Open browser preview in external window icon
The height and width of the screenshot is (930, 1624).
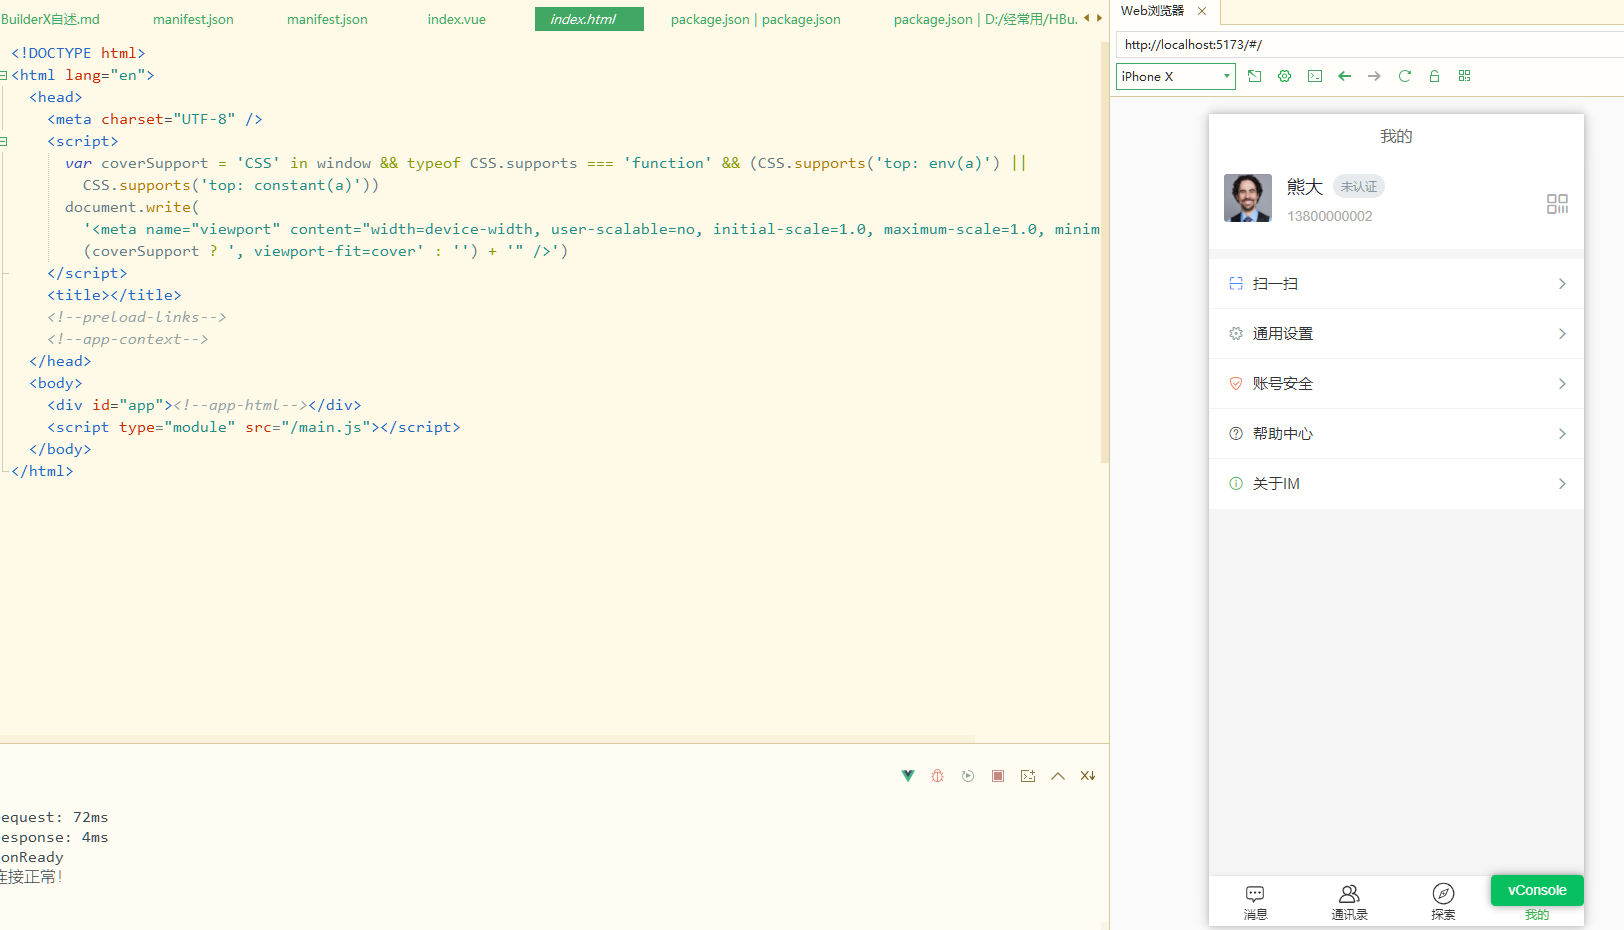point(1255,76)
